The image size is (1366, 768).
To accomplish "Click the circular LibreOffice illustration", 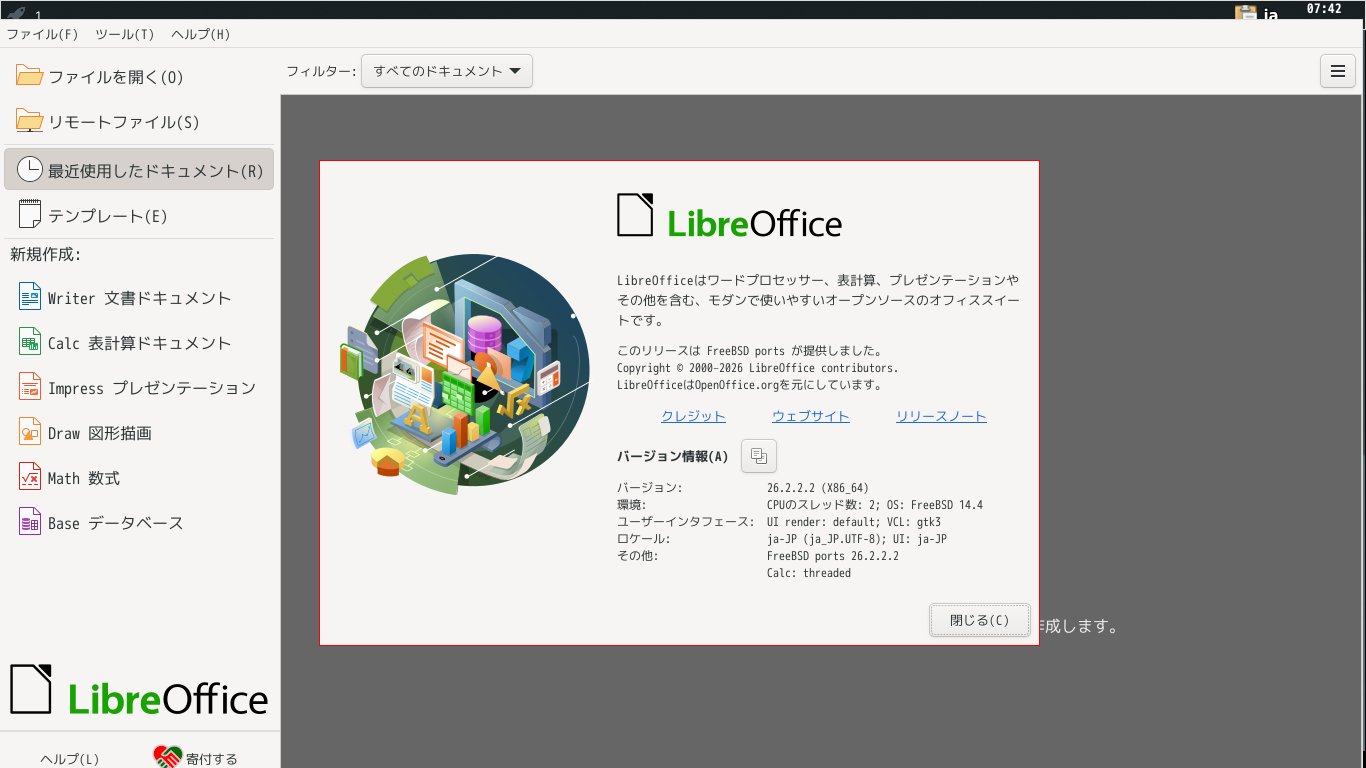I will [463, 374].
